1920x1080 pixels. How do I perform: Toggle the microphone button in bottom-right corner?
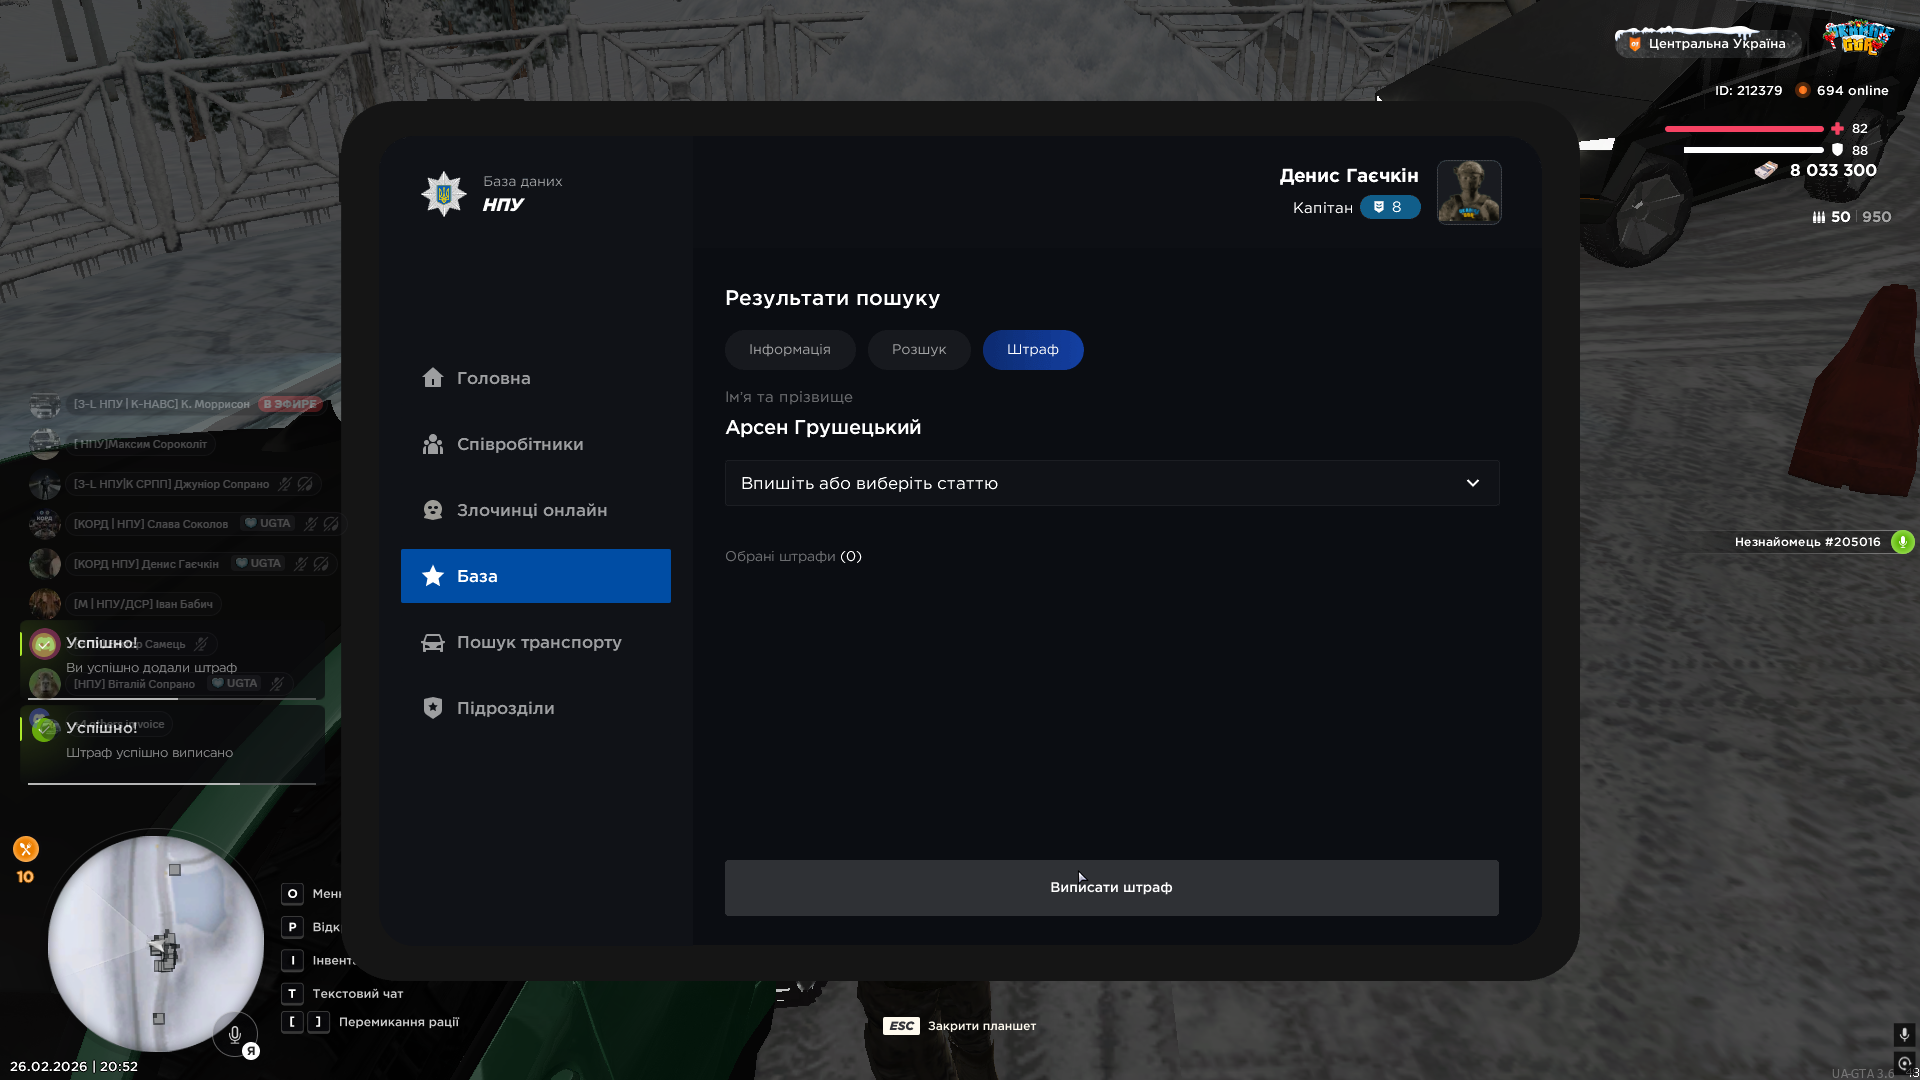(x=1904, y=1035)
